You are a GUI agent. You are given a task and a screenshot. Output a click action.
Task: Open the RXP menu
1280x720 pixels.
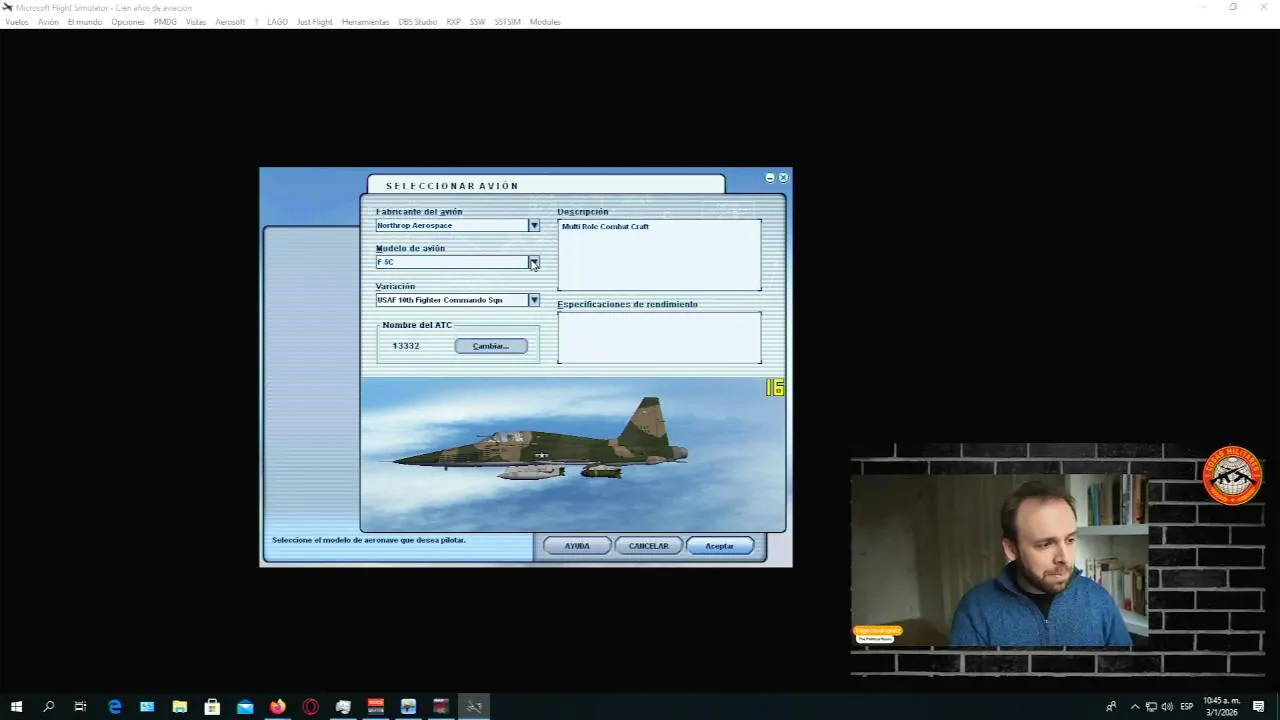pyautogui.click(x=453, y=22)
